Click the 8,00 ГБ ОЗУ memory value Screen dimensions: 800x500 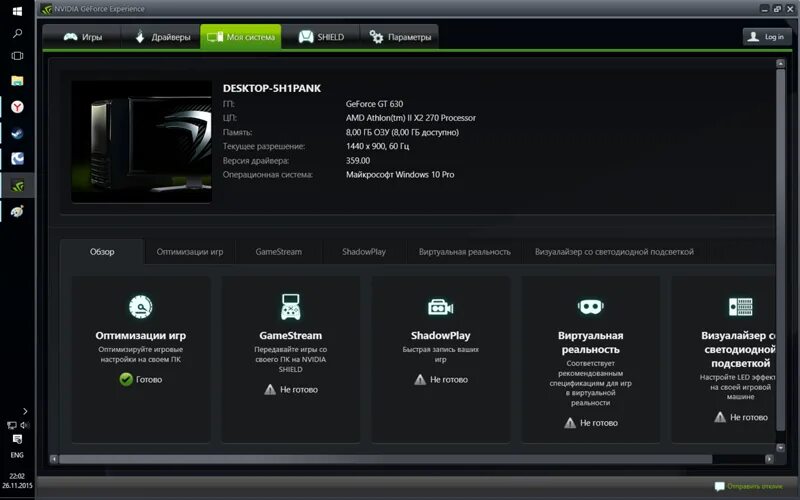click(403, 132)
